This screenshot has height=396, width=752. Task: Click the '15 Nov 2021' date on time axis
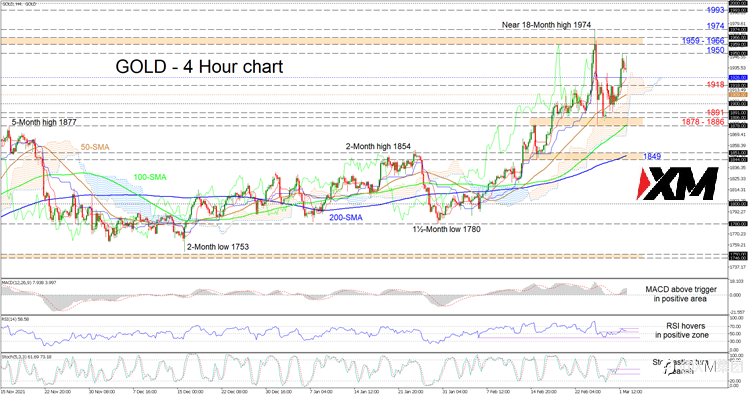(x=13, y=392)
